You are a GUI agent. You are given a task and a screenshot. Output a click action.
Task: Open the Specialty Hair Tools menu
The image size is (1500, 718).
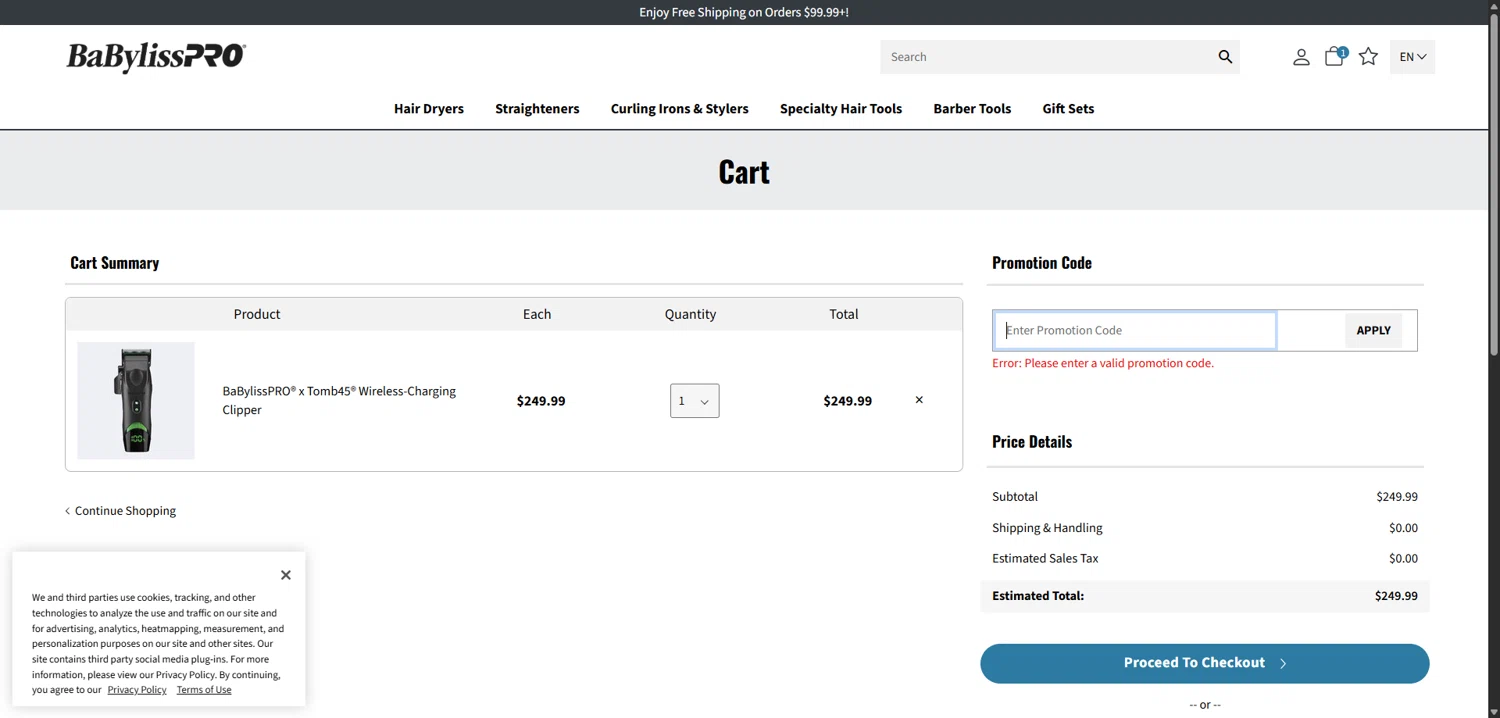(x=841, y=109)
